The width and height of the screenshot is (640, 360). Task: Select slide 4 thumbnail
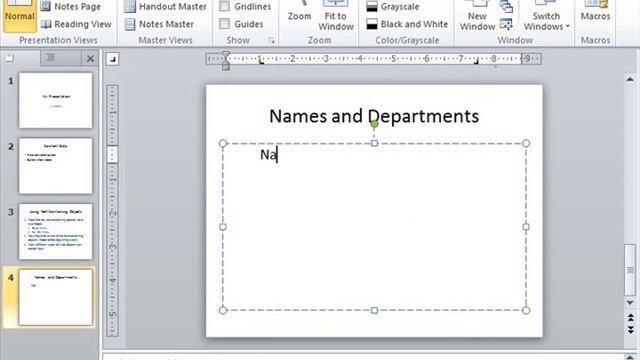(56, 297)
